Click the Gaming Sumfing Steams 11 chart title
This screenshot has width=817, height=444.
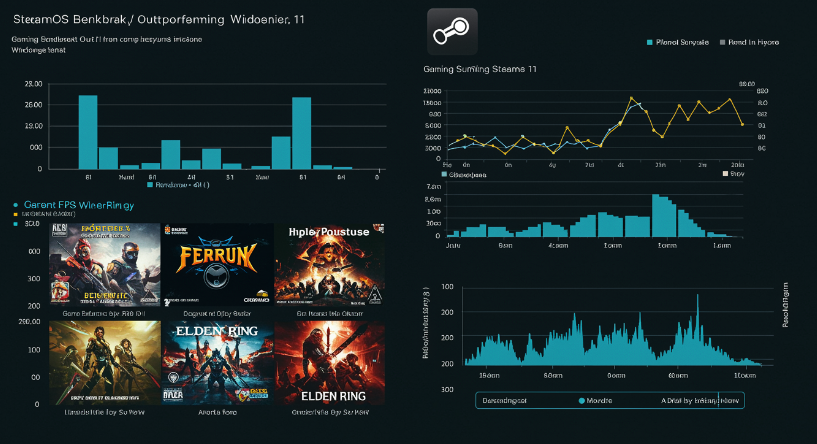pyautogui.click(x=480, y=69)
